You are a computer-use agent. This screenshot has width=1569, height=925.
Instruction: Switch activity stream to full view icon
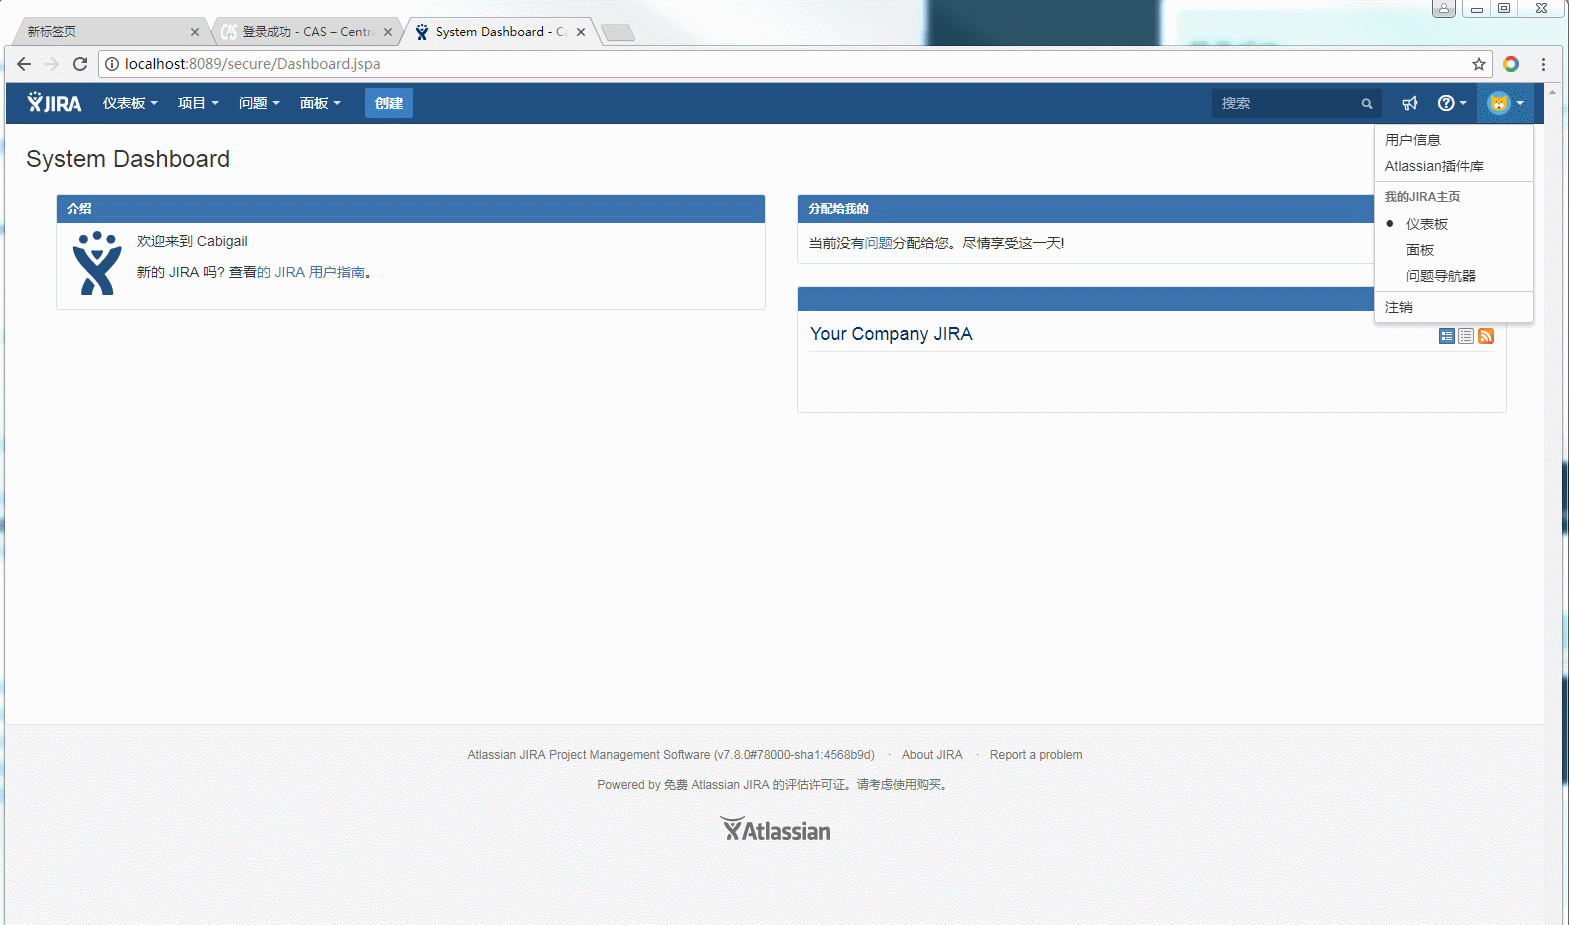[1447, 336]
